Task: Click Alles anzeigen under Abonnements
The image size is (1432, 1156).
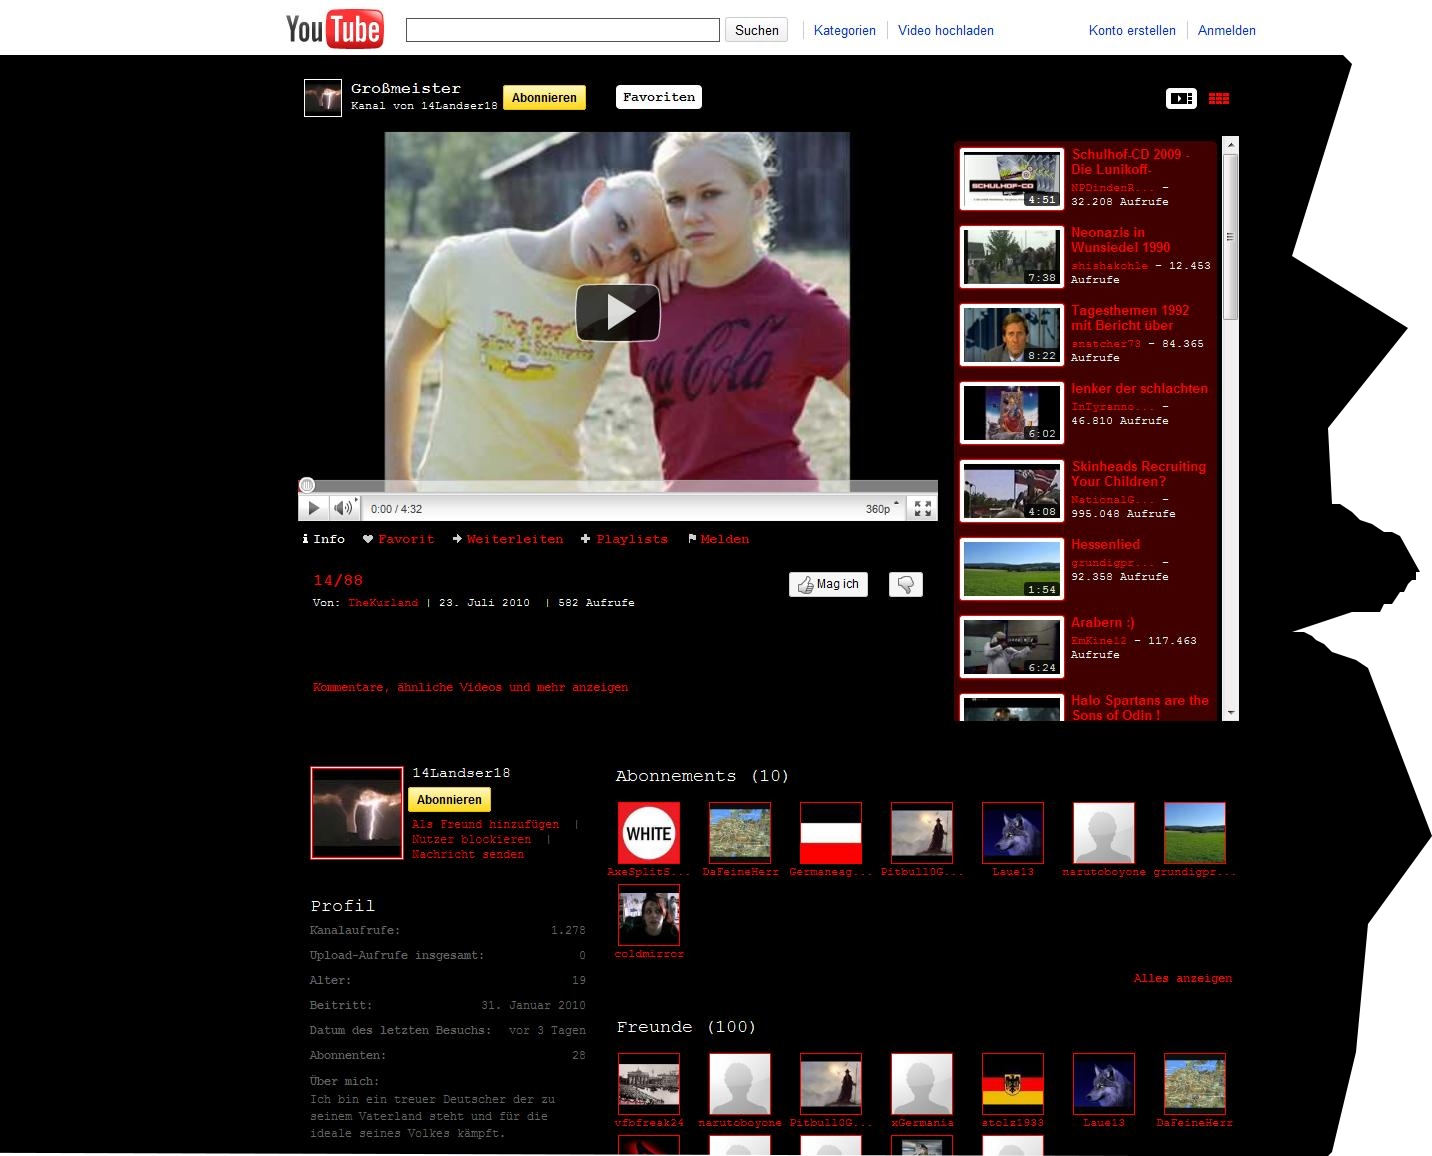Action: pos(1182,979)
